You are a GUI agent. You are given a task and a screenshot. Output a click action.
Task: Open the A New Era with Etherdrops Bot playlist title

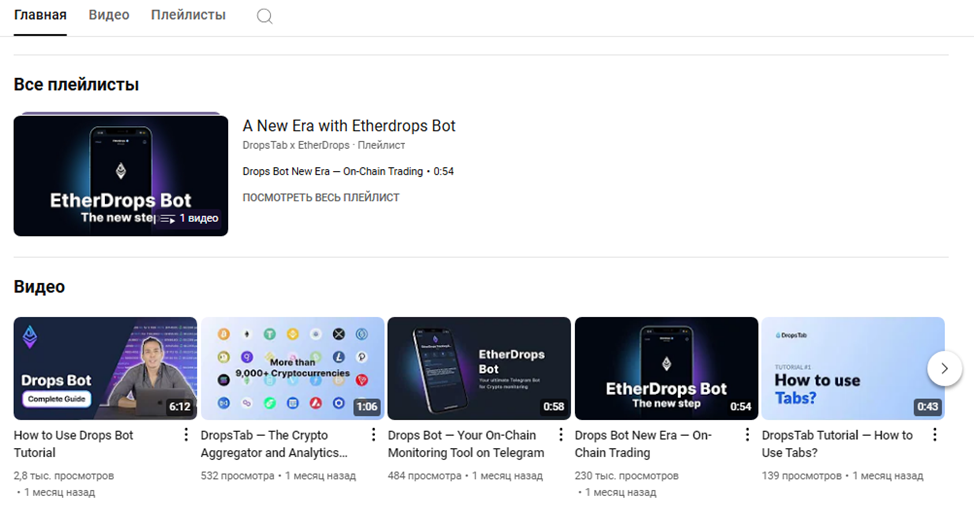click(x=349, y=126)
